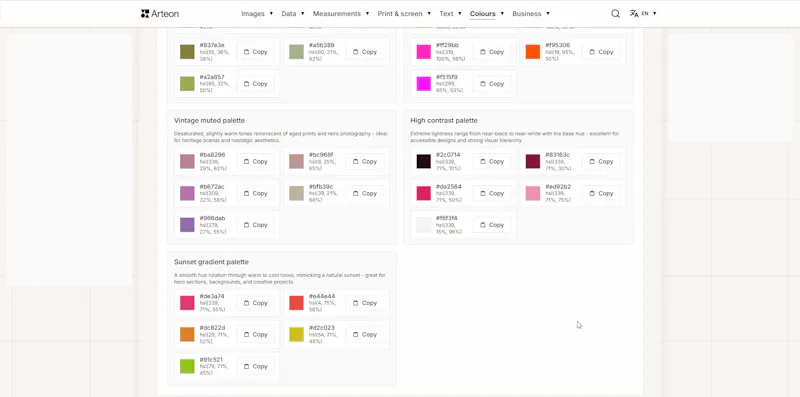Click the #bfb39c beige swatch
The height and width of the screenshot is (397, 800).
[x=296, y=193]
